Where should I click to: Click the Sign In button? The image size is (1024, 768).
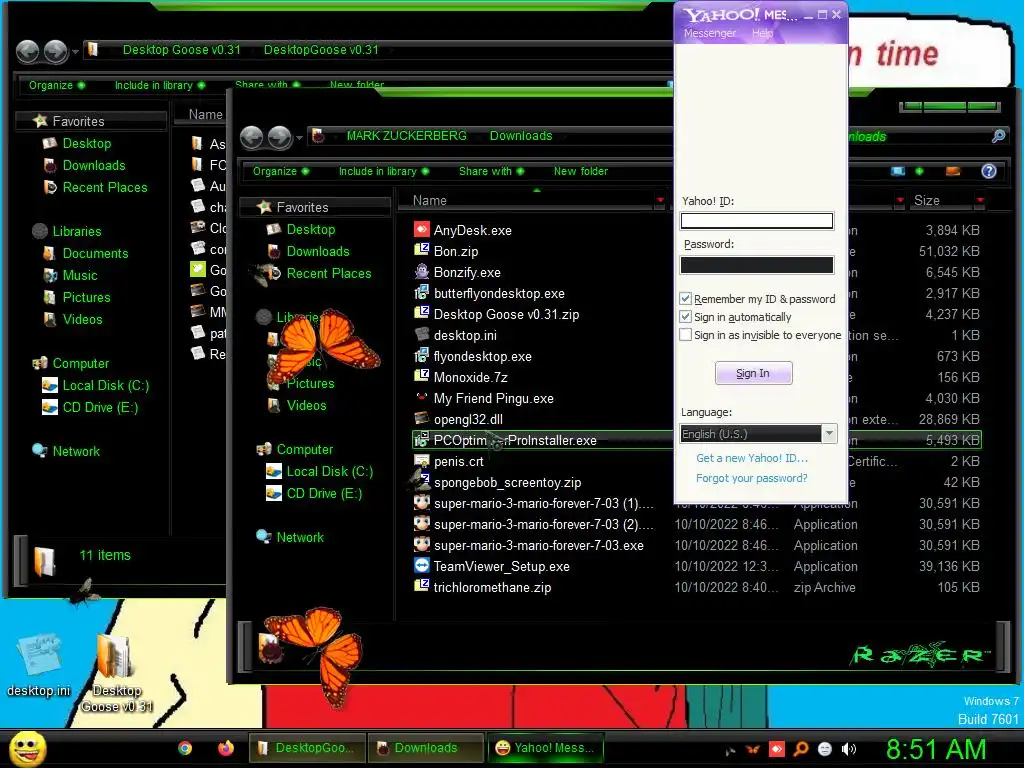(x=753, y=373)
